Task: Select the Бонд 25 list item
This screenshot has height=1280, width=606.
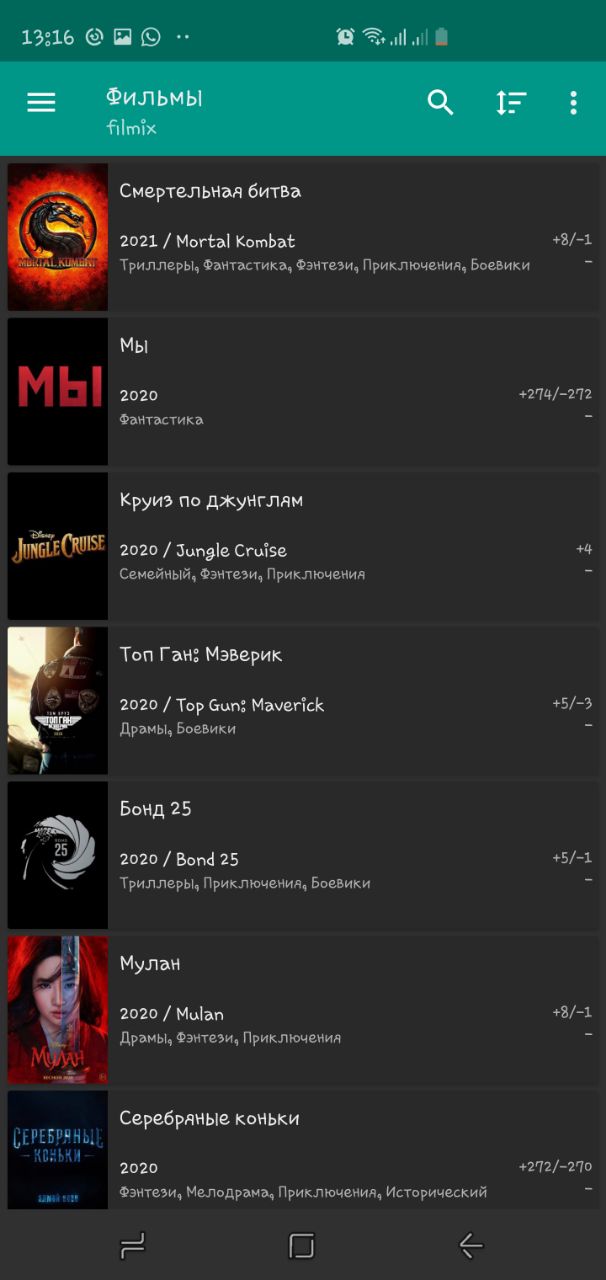Action: pyautogui.click(x=303, y=855)
